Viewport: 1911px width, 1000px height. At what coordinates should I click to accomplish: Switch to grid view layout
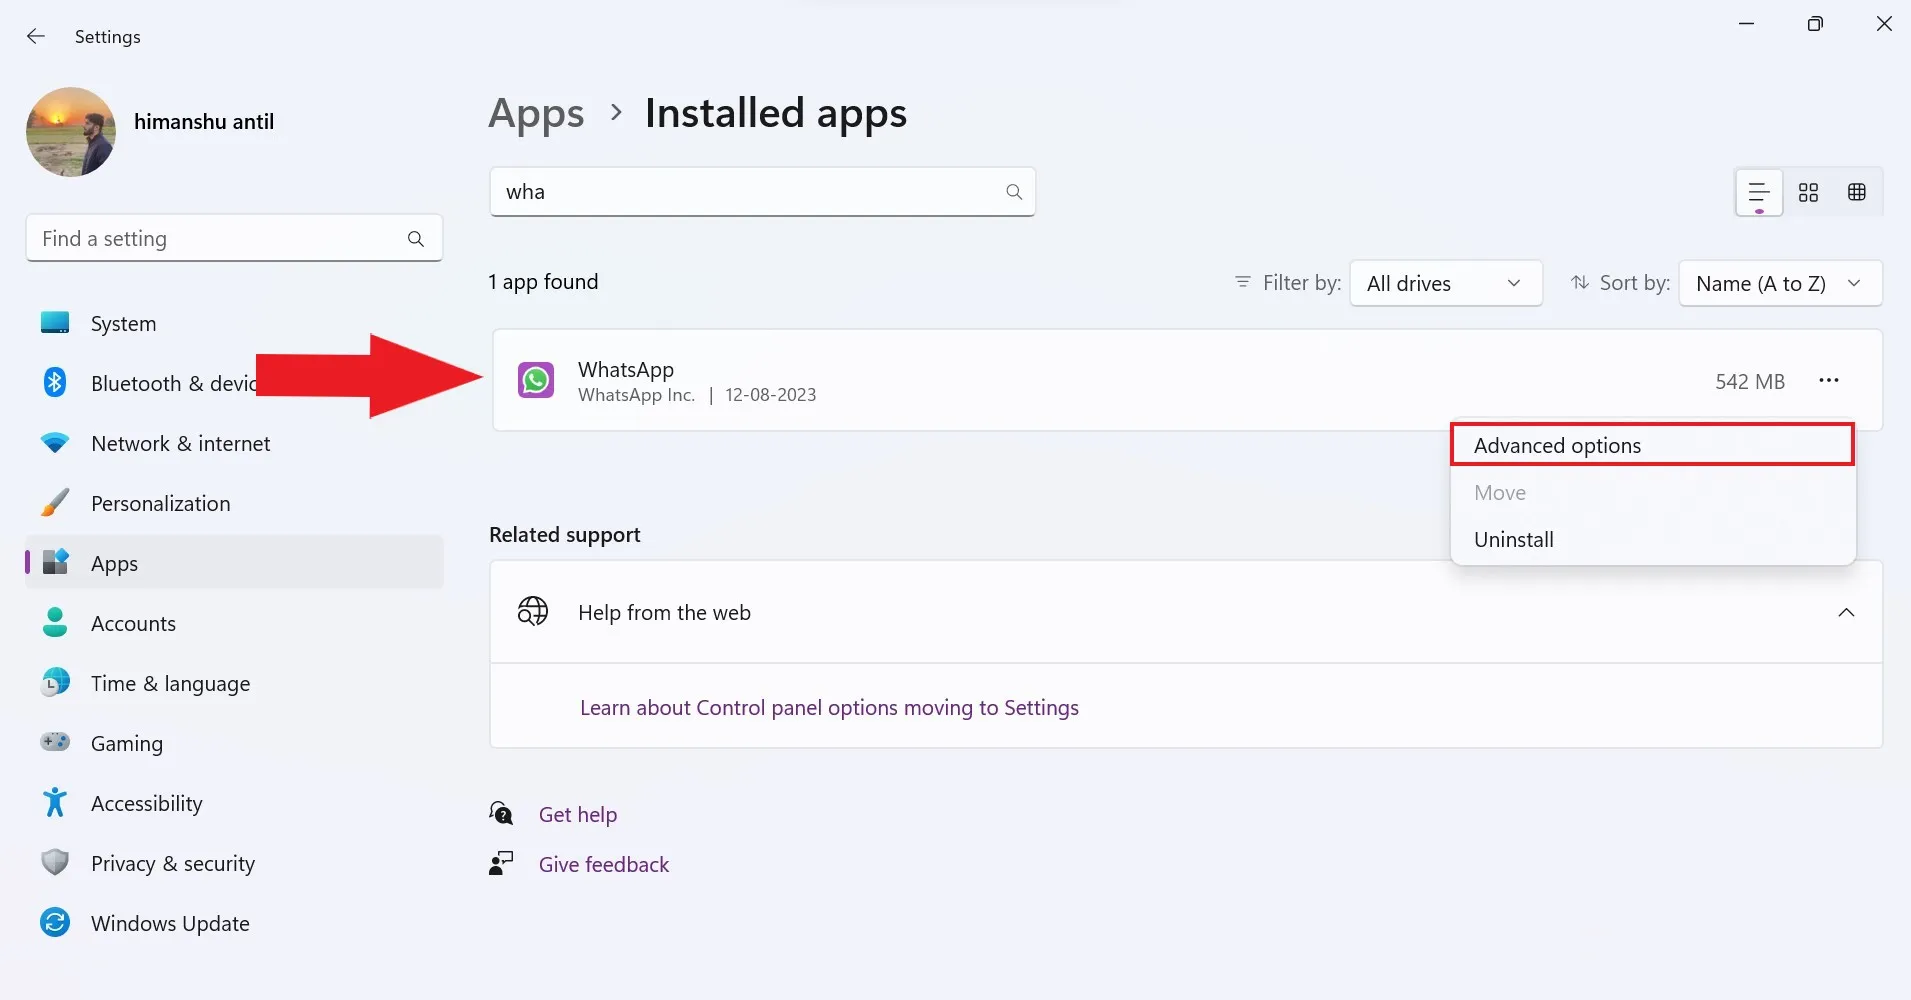[x=1858, y=192]
